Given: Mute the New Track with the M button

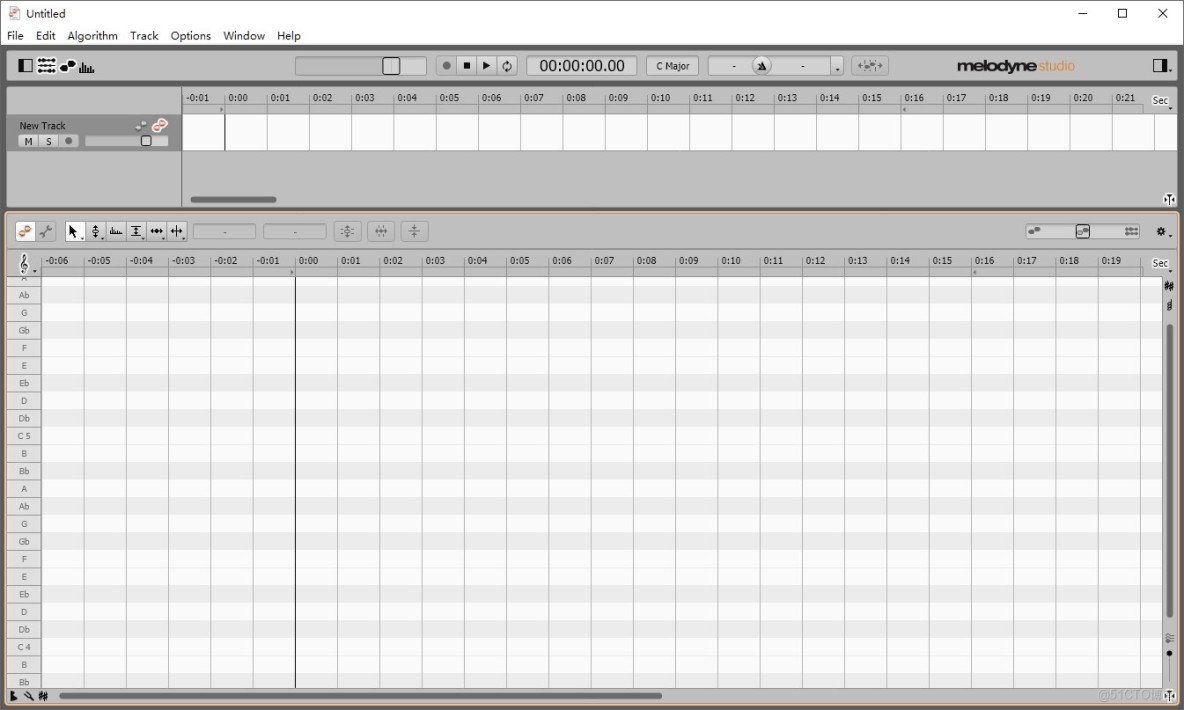Looking at the screenshot, I should coord(28,141).
